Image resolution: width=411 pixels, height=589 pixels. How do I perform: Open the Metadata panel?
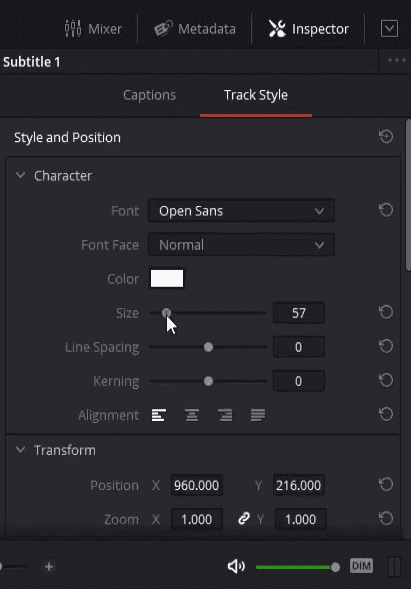pyautogui.click(x=195, y=29)
